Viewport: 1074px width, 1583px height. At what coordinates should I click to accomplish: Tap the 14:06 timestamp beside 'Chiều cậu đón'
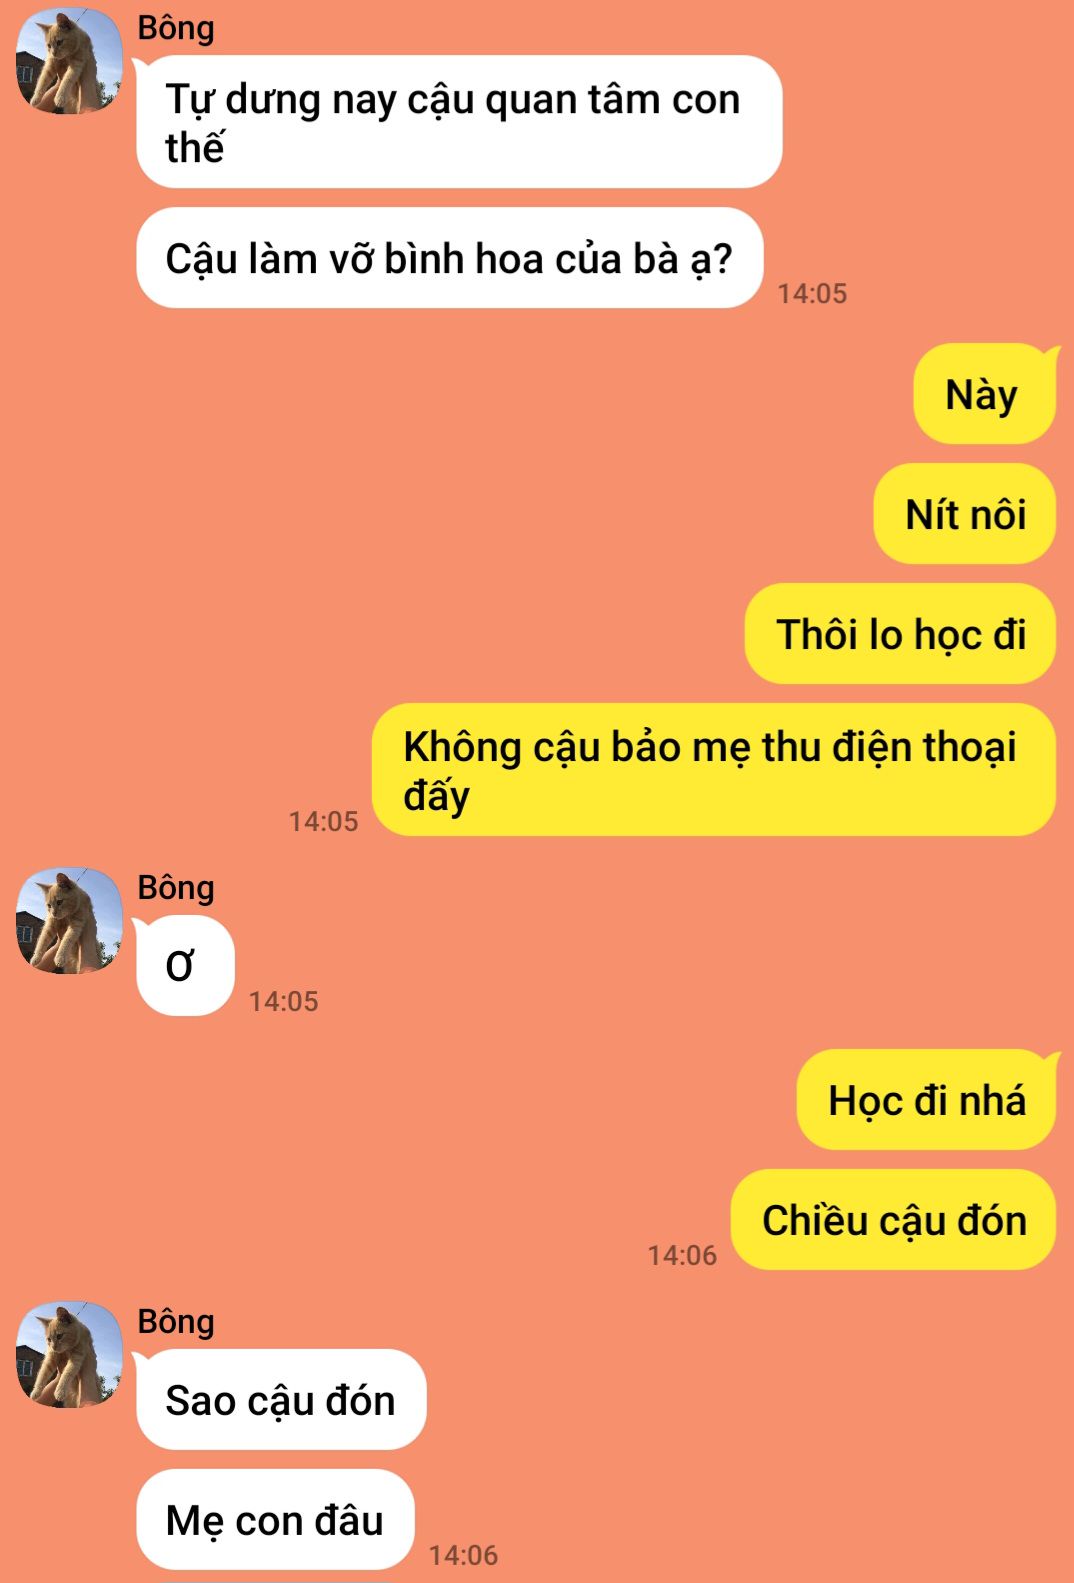[x=682, y=1255]
